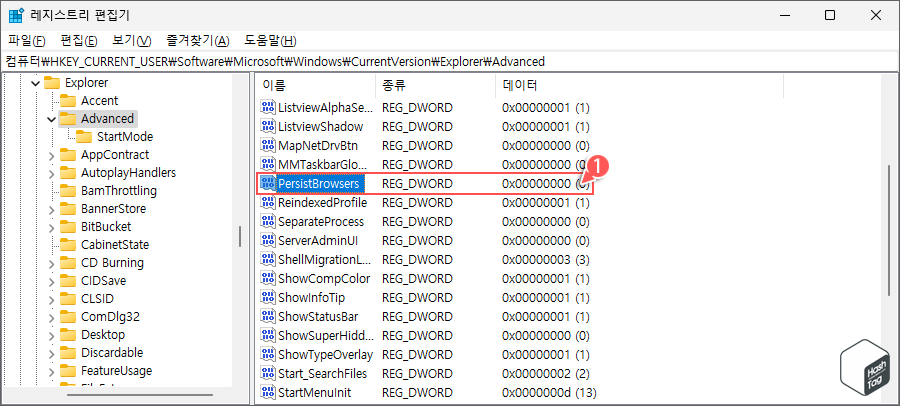Select the CabinetState key label
Screen dimensions: 900x406
(x=115, y=245)
